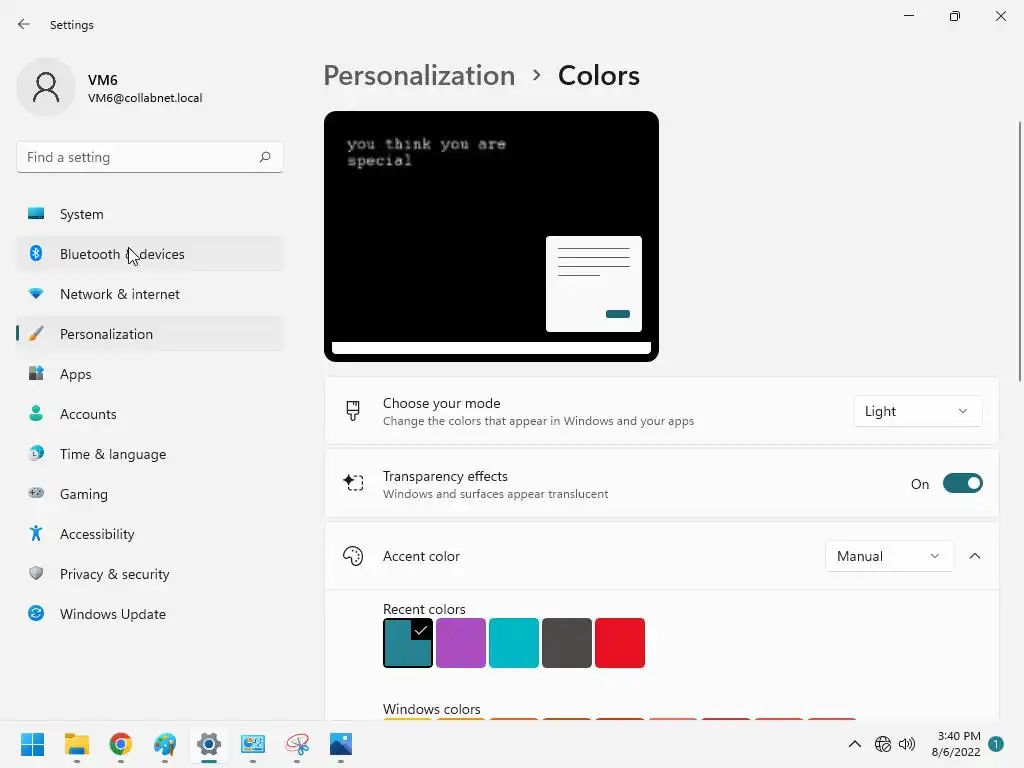Click the Personalization paintbrush icon
The width and height of the screenshot is (1024, 768).
point(36,334)
